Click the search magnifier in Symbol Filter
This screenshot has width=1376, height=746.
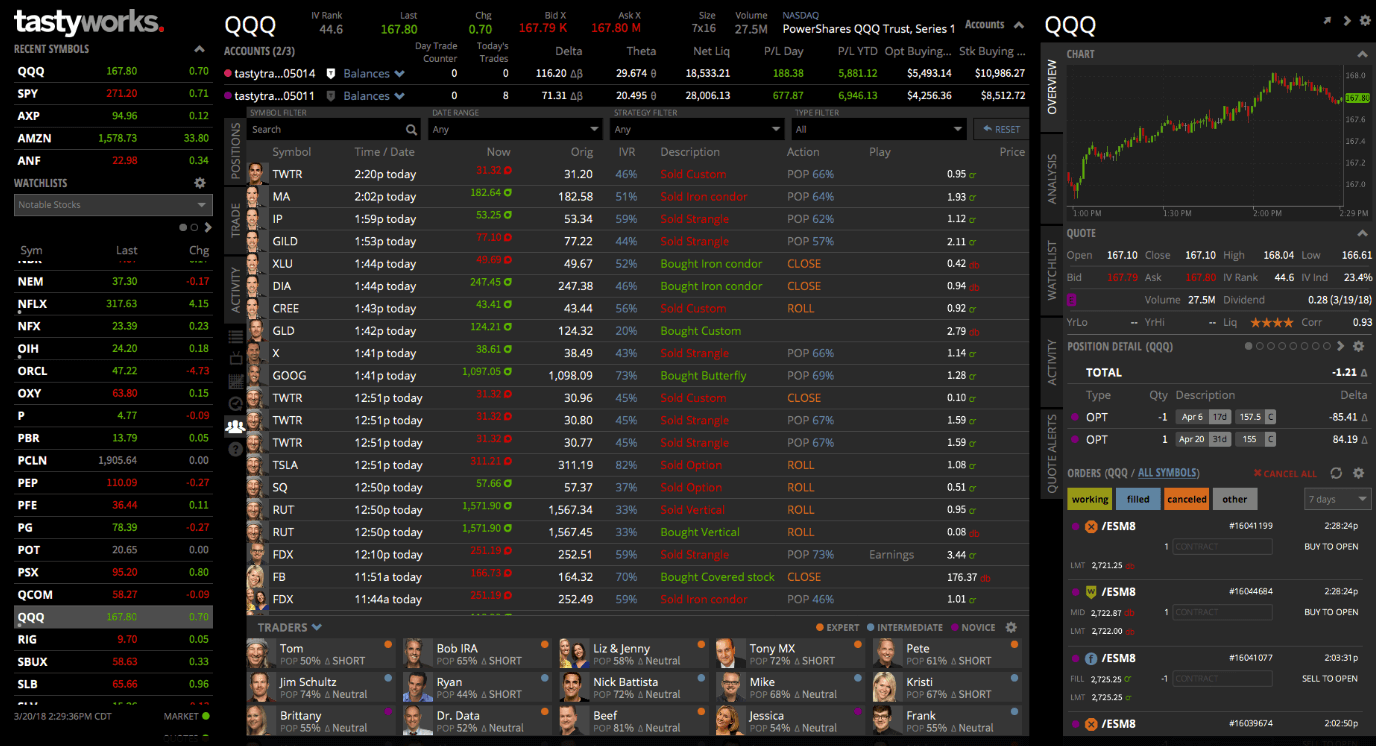point(411,130)
